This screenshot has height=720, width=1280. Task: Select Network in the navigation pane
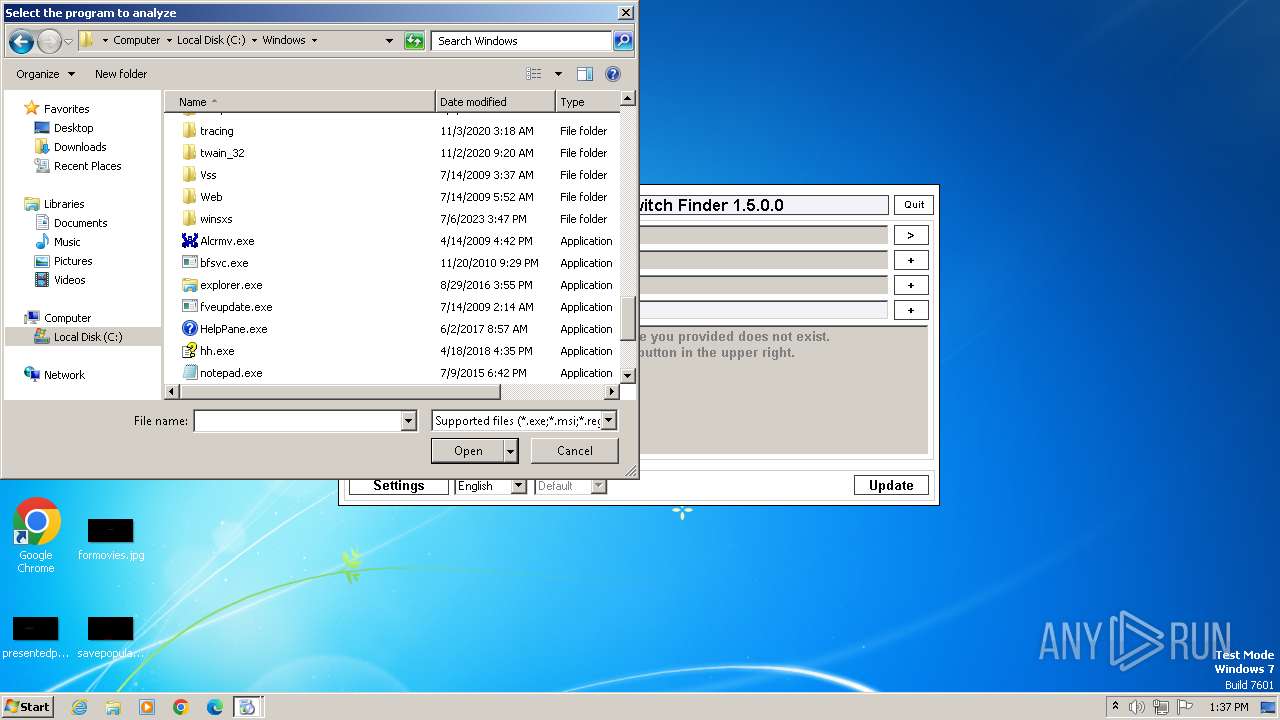(x=64, y=375)
